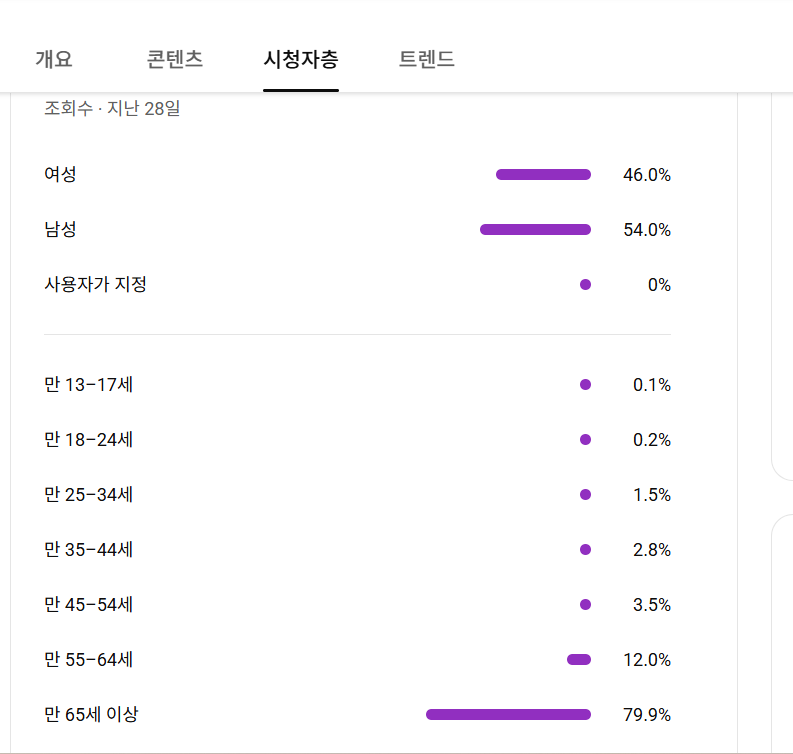Click the 남성 row label
The height and width of the screenshot is (754, 793).
tap(60, 230)
